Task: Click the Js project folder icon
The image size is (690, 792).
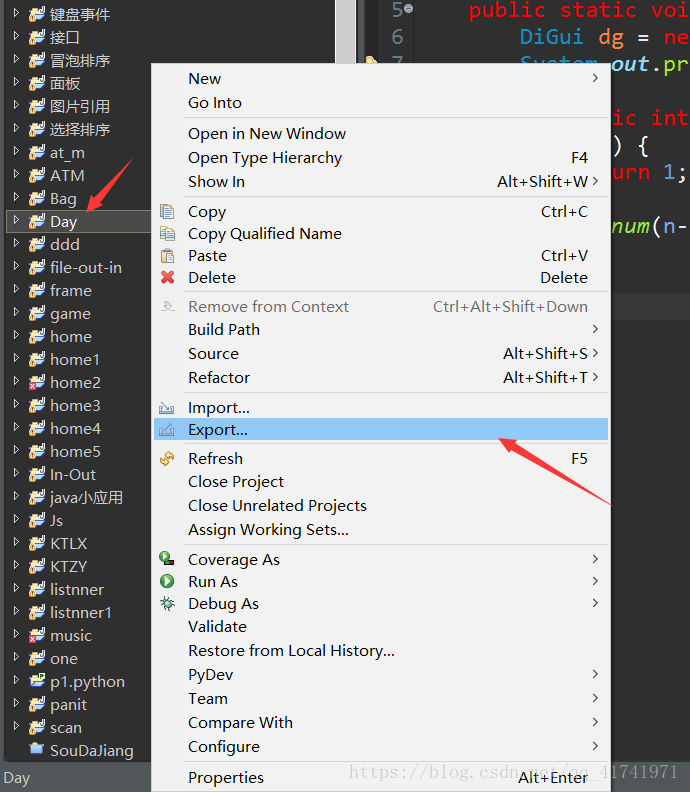Action: point(37,520)
